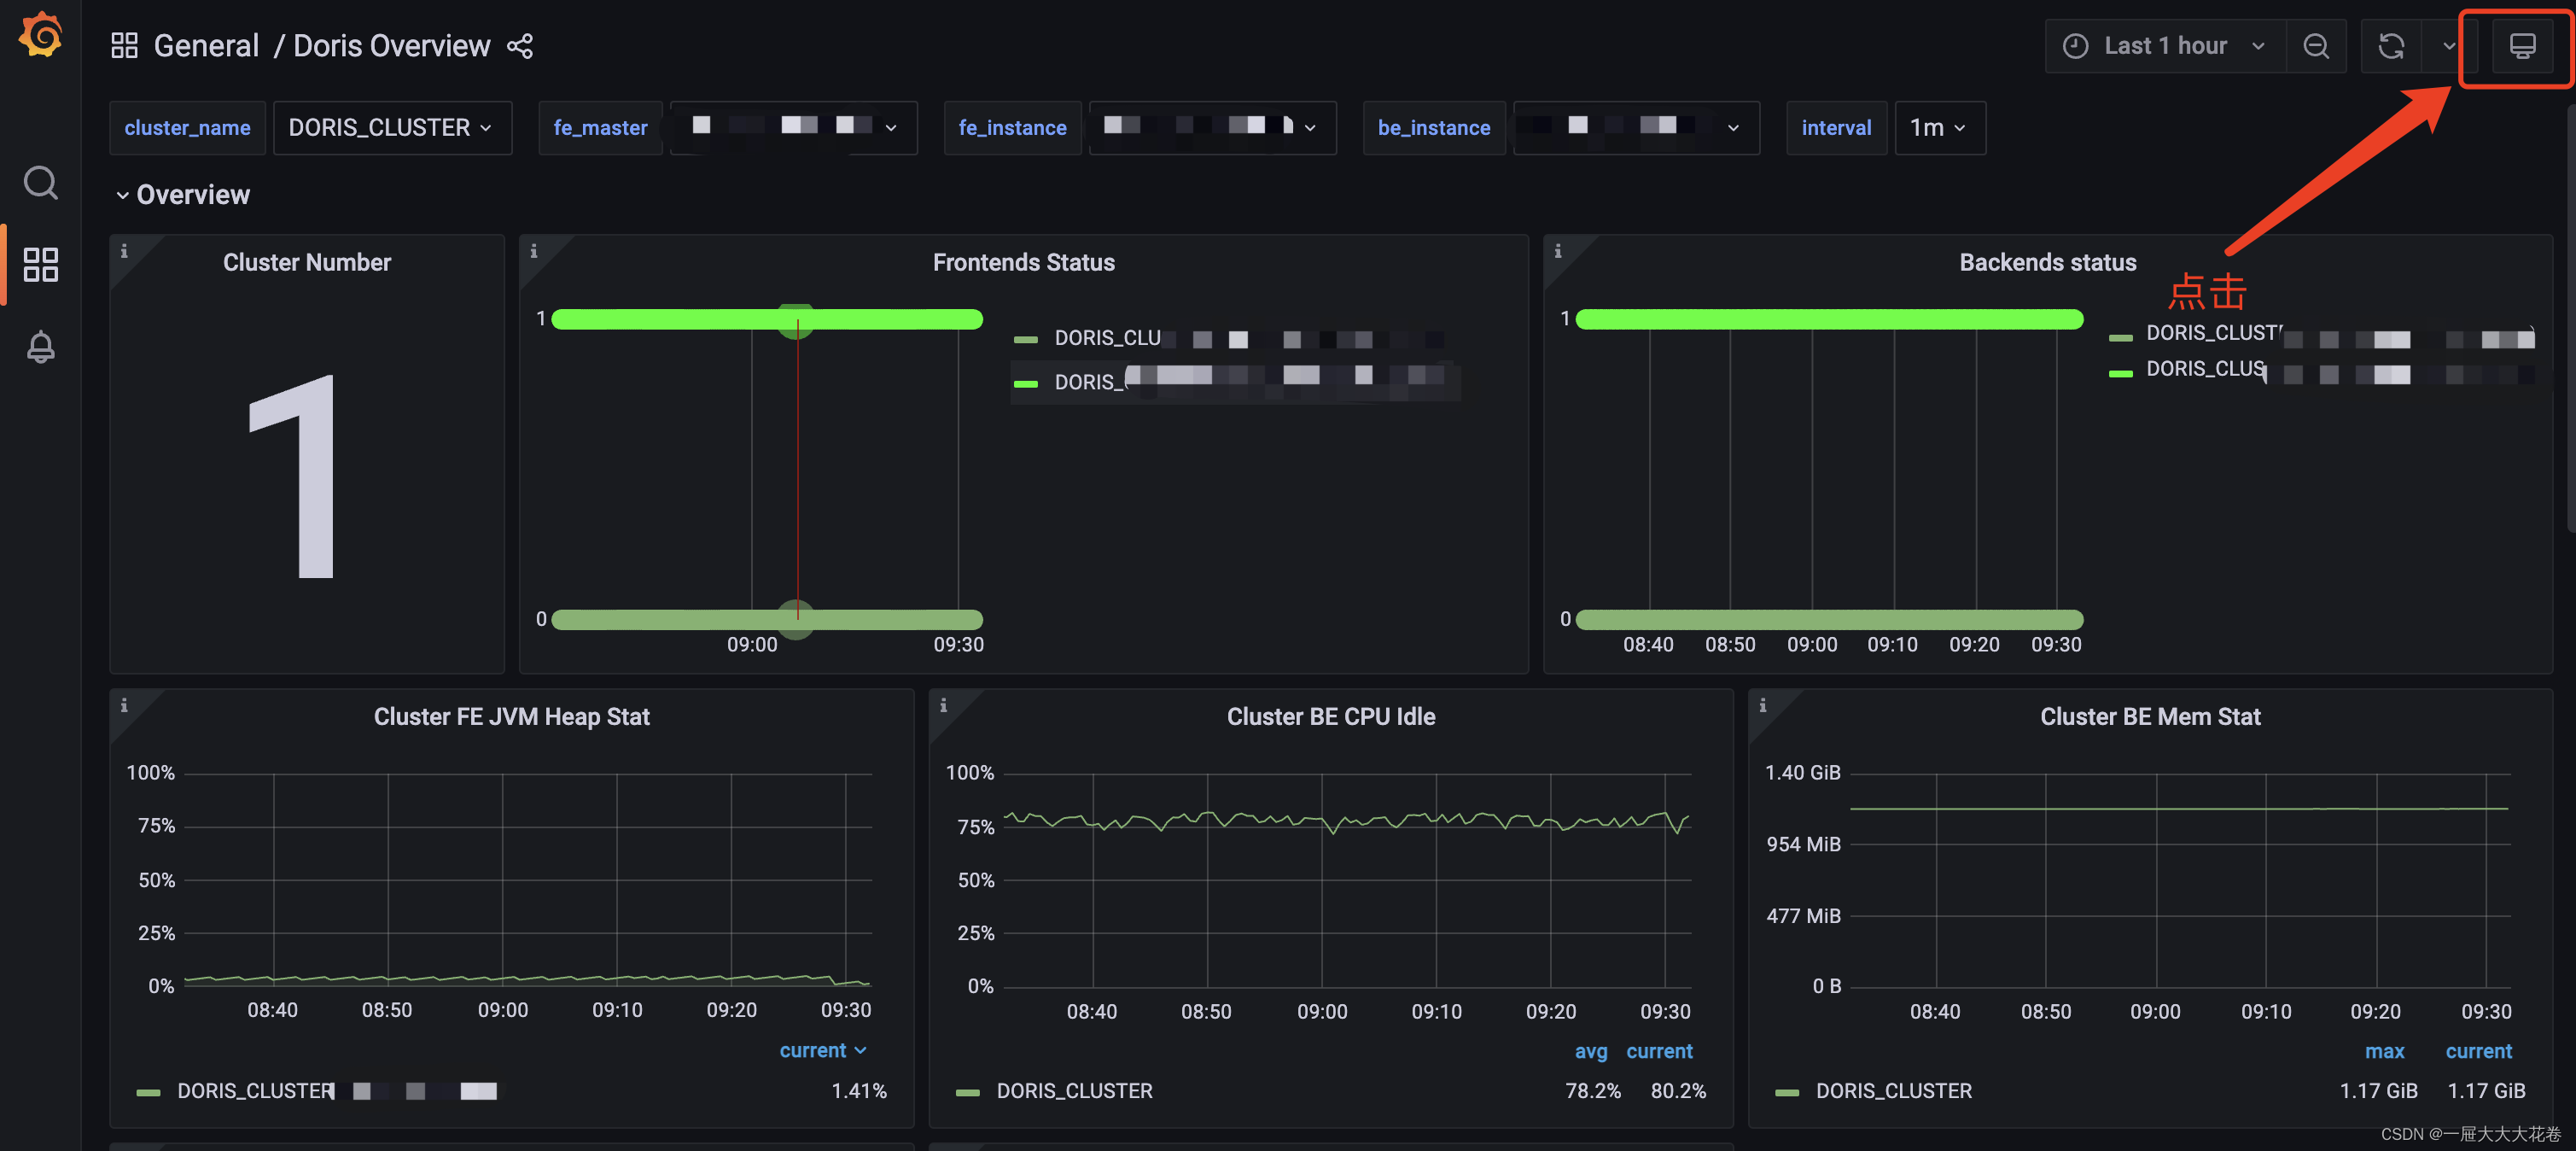Open the DORIS_CLUSTER cluster_name dropdown
Image resolution: width=2576 pixels, height=1151 pixels.
point(392,128)
